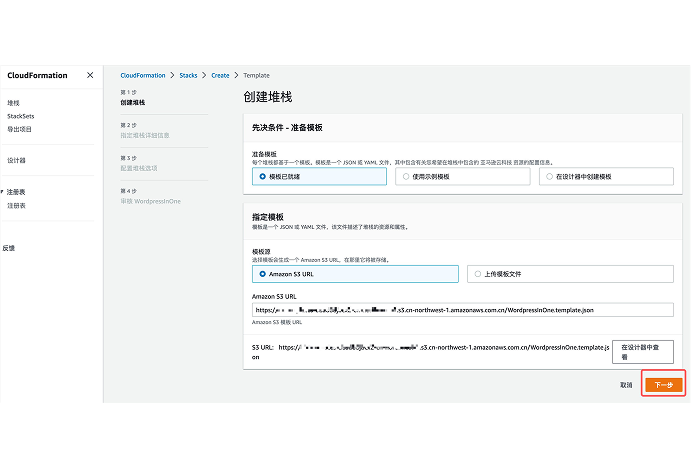
Task: Open 导出项目 in the sidebar
Action: (x=19, y=129)
